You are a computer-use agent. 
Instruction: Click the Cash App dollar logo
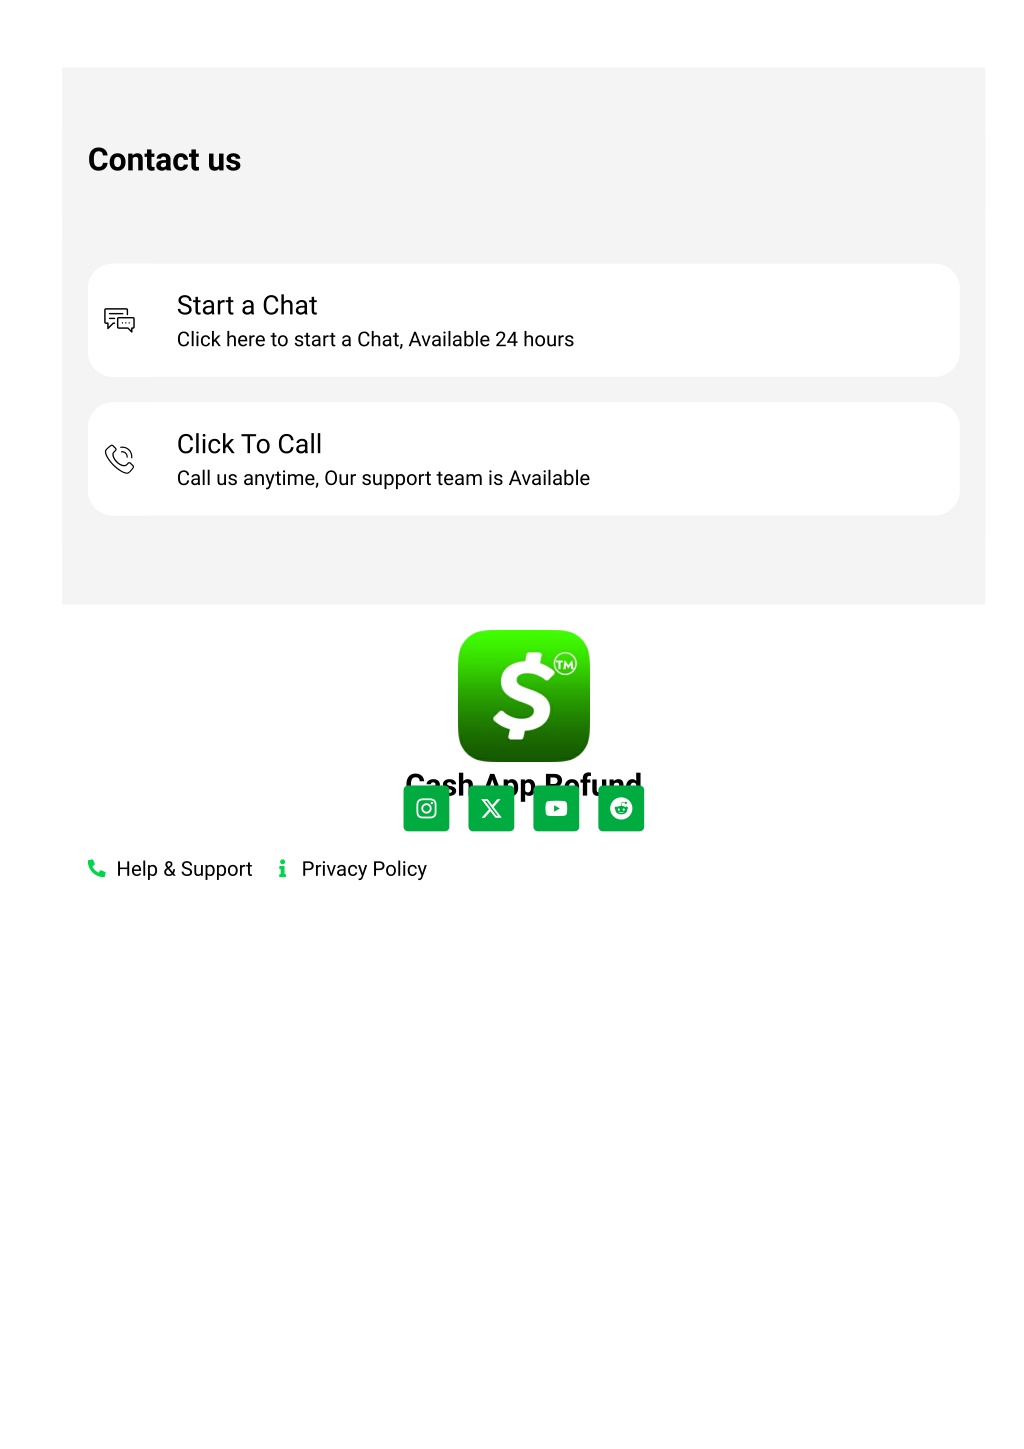coord(524,696)
